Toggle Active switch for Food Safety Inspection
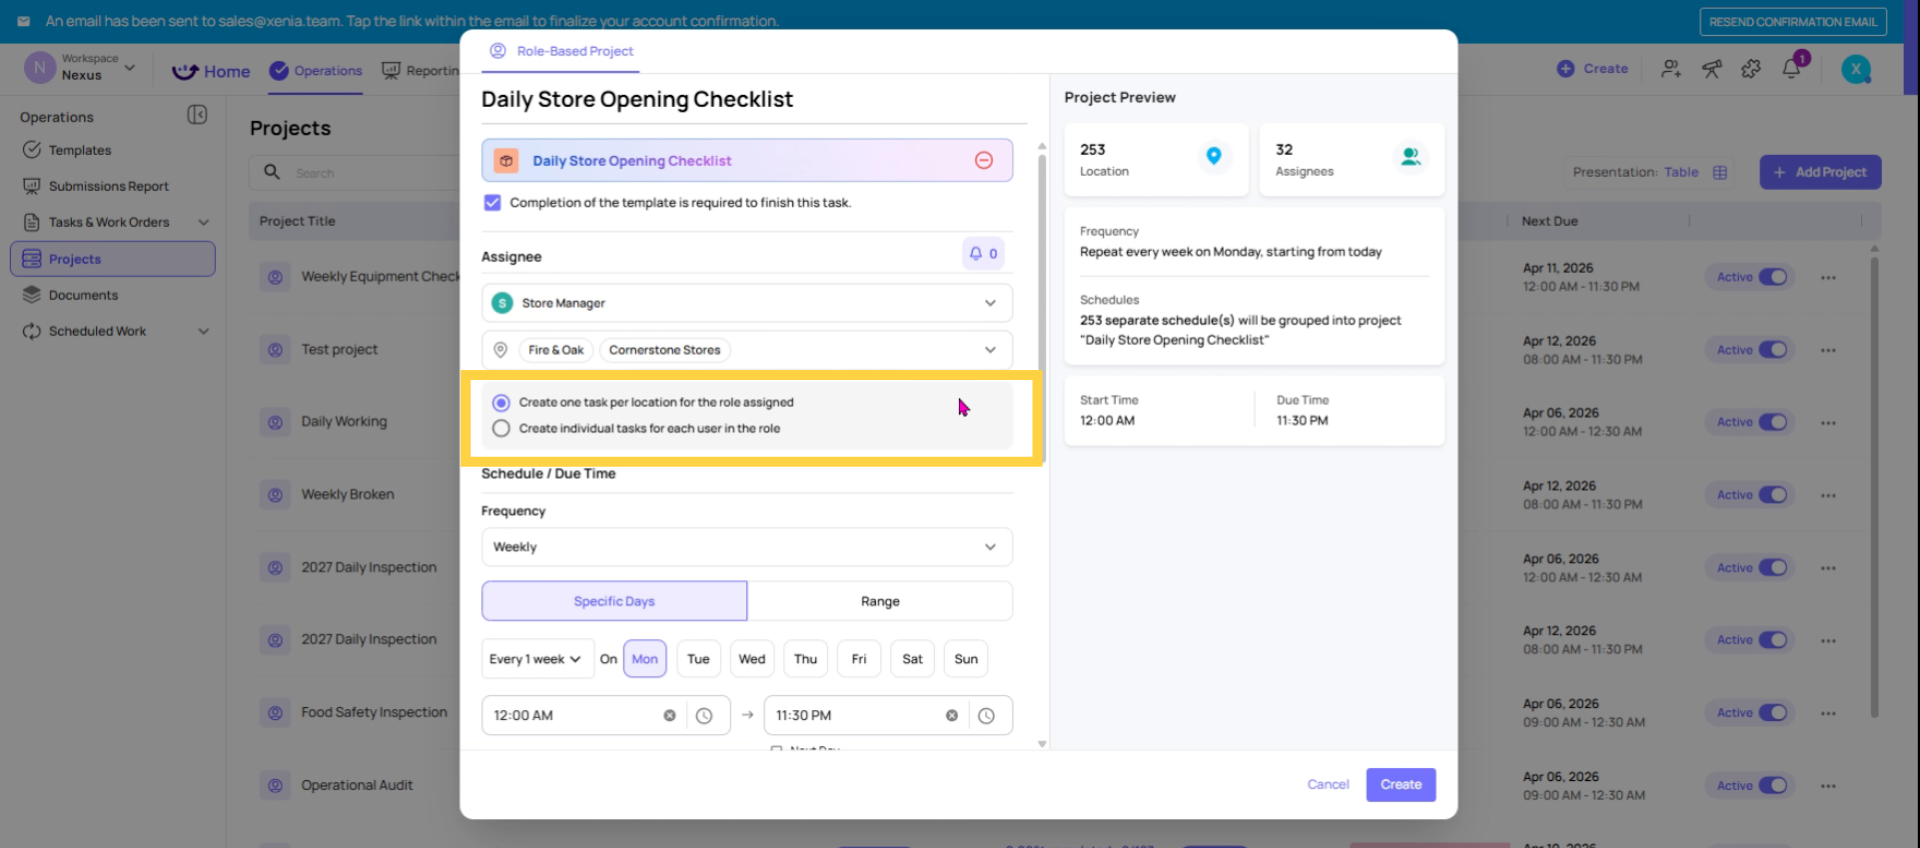 [x=1772, y=713]
